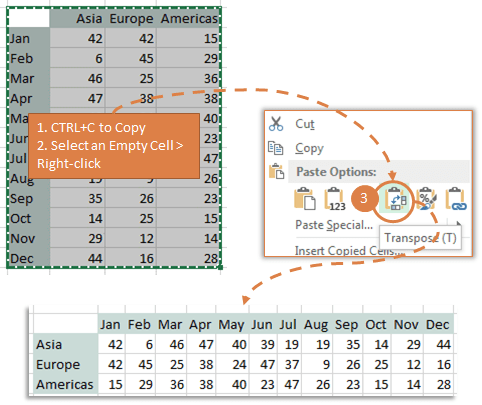Select the Apr row label in the top table
This screenshot has height=405, width=482.
pyautogui.click(x=29, y=98)
